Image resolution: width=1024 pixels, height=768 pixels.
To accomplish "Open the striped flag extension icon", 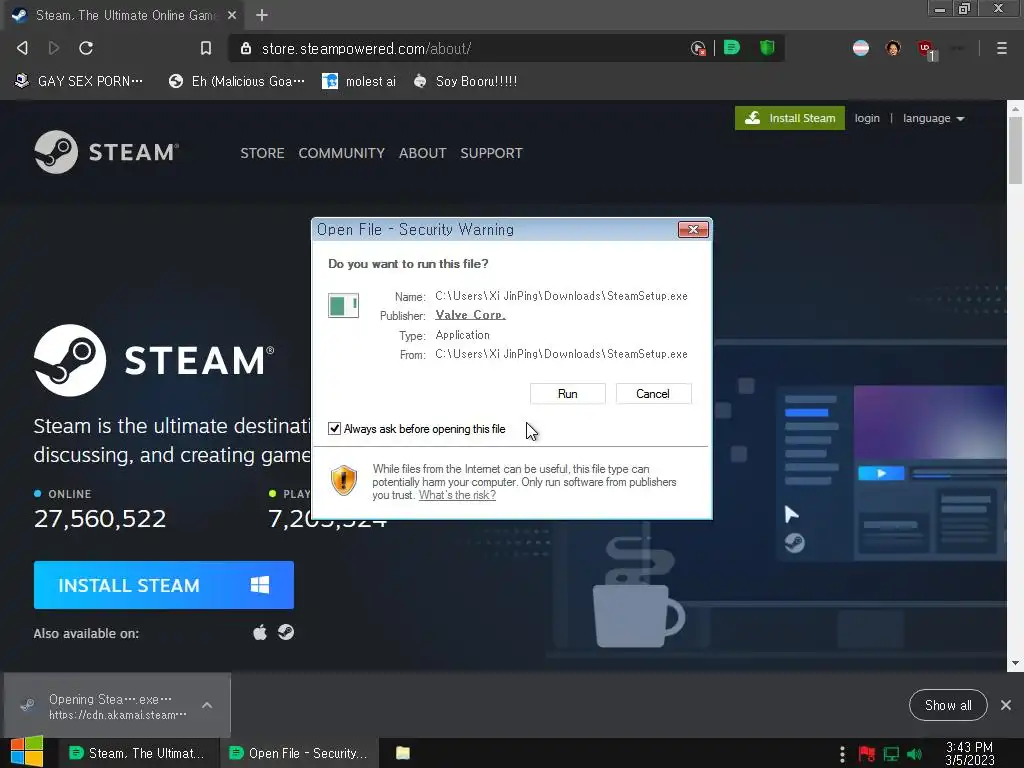I will click(x=861, y=48).
